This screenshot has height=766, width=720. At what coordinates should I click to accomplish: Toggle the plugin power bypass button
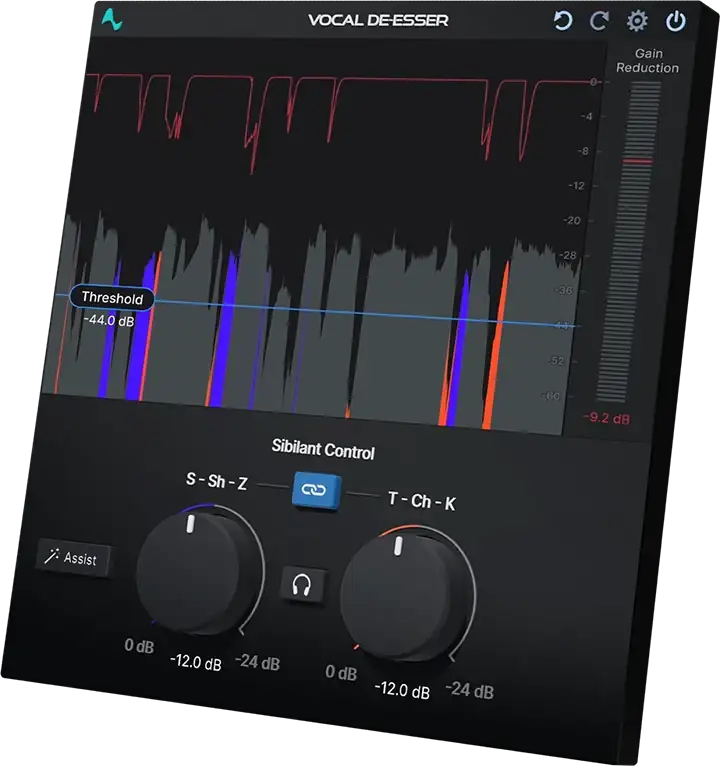676,21
